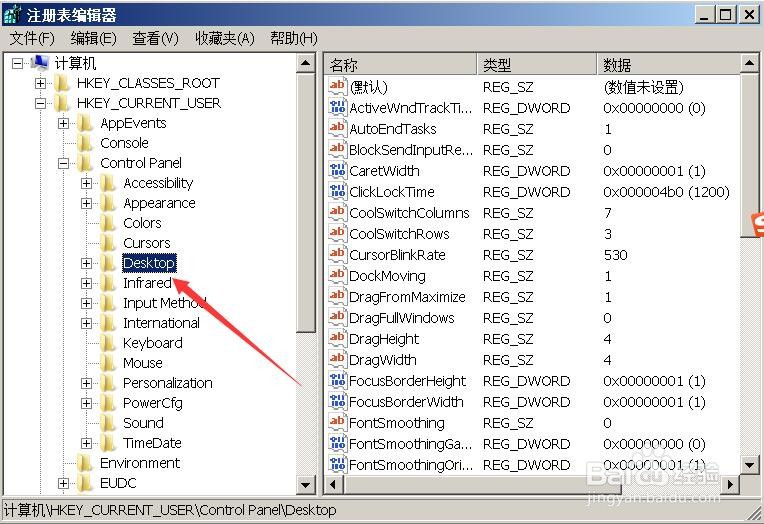Select the CoolSwitchRows value name

(399, 234)
